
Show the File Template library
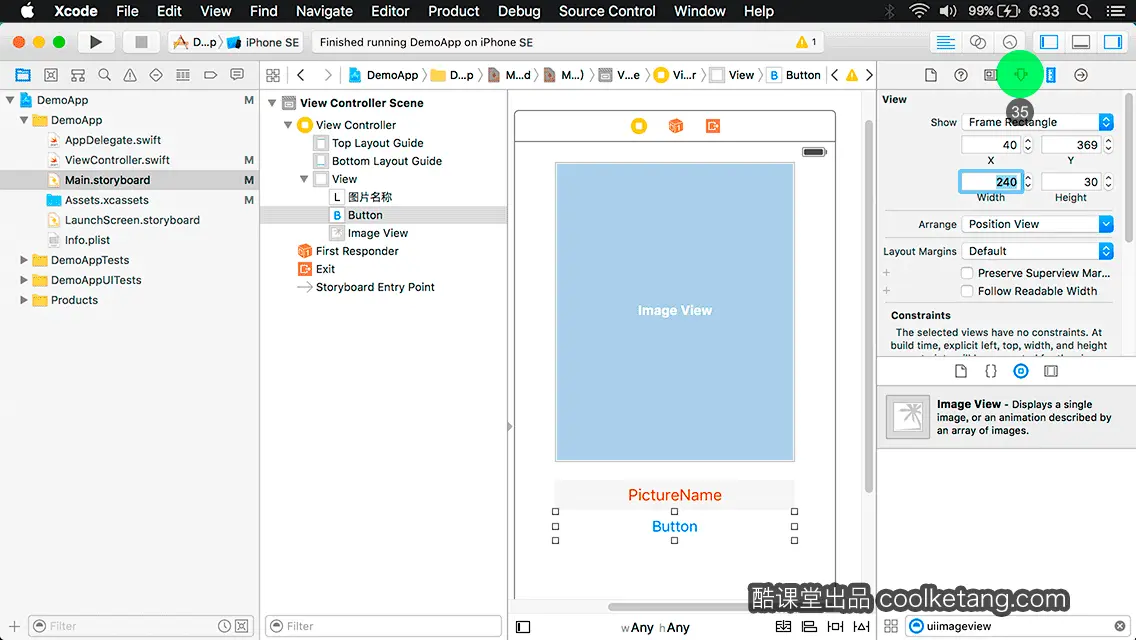coord(961,371)
